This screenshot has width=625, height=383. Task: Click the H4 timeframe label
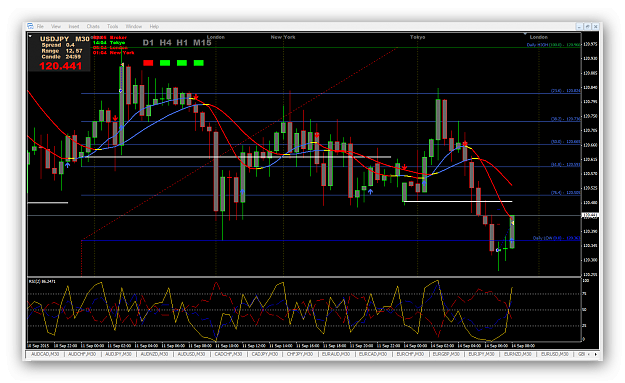165,43
